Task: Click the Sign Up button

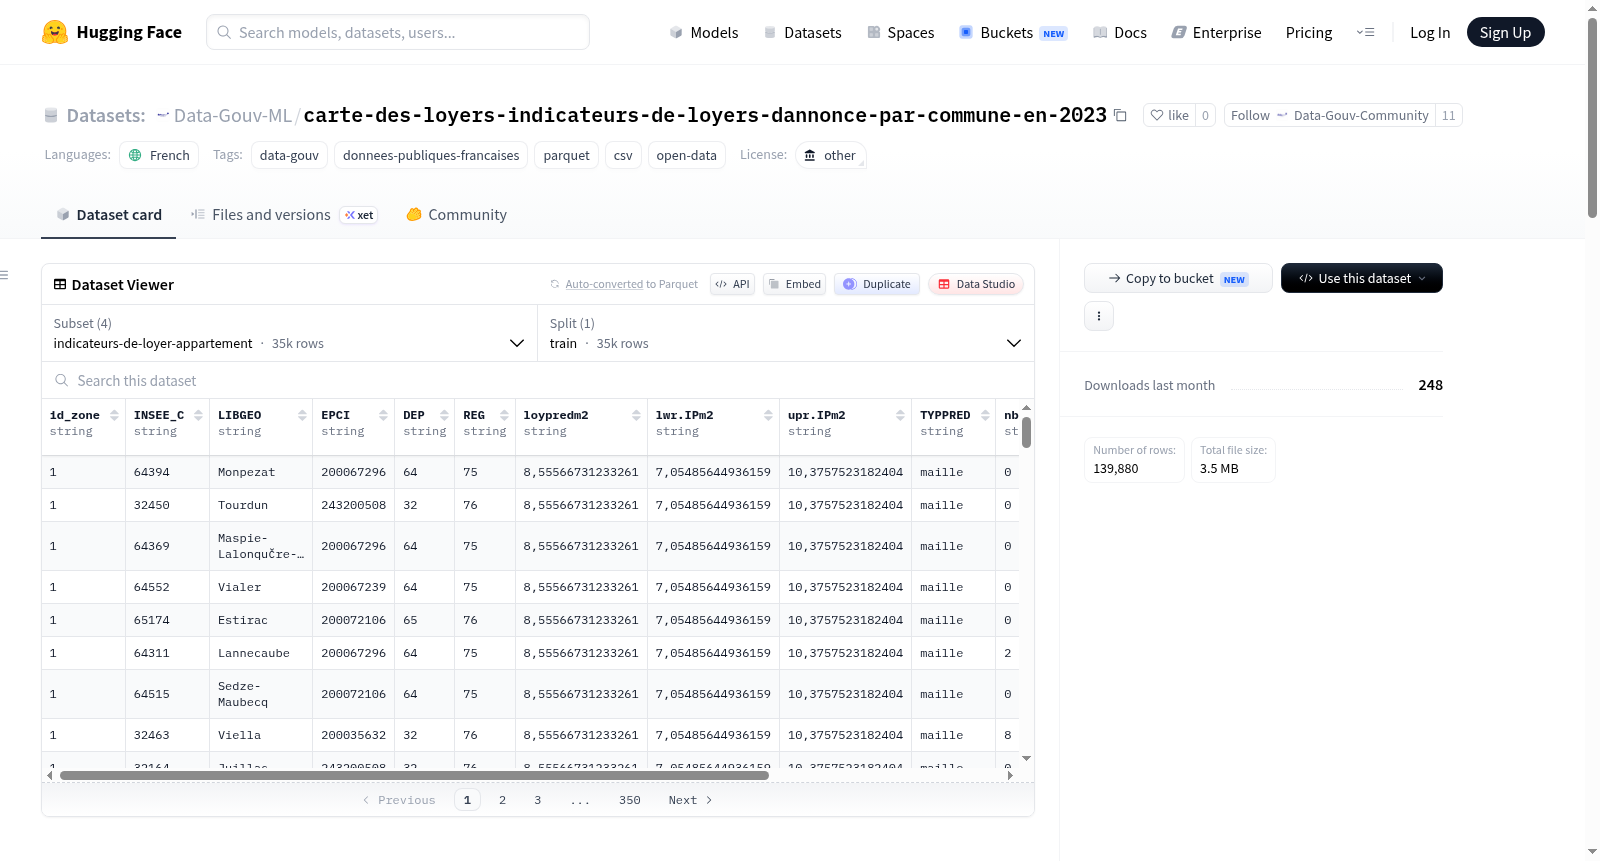Action: point(1505,33)
